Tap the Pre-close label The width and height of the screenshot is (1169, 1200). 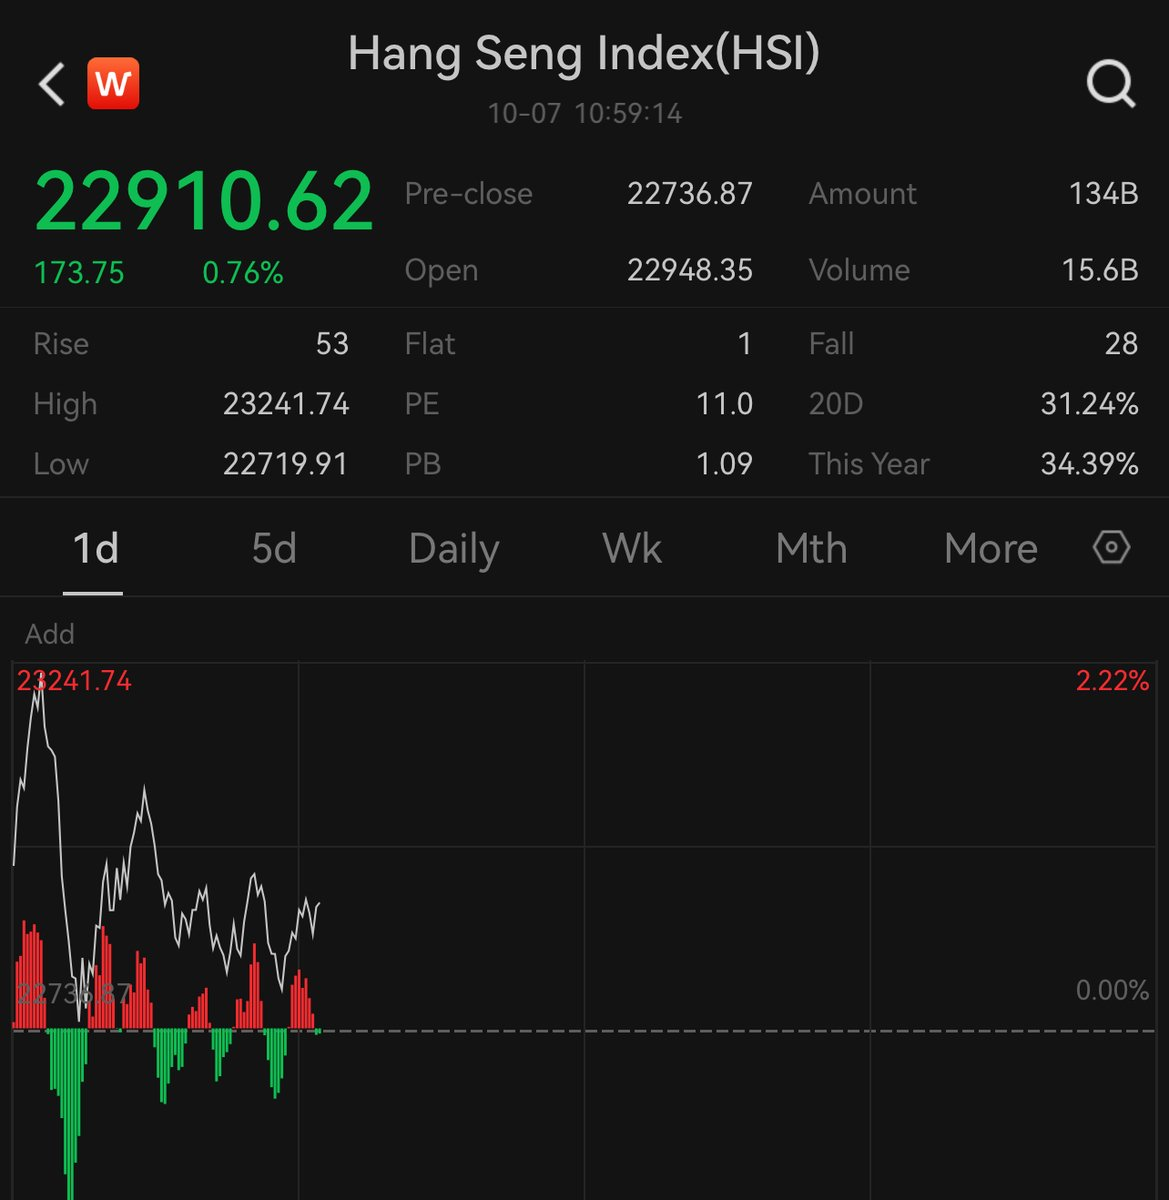468,193
